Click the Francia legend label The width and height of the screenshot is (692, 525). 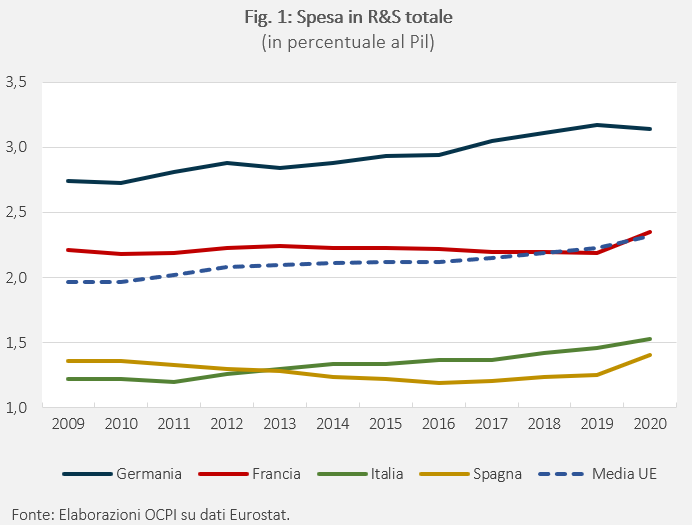coord(276,474)
